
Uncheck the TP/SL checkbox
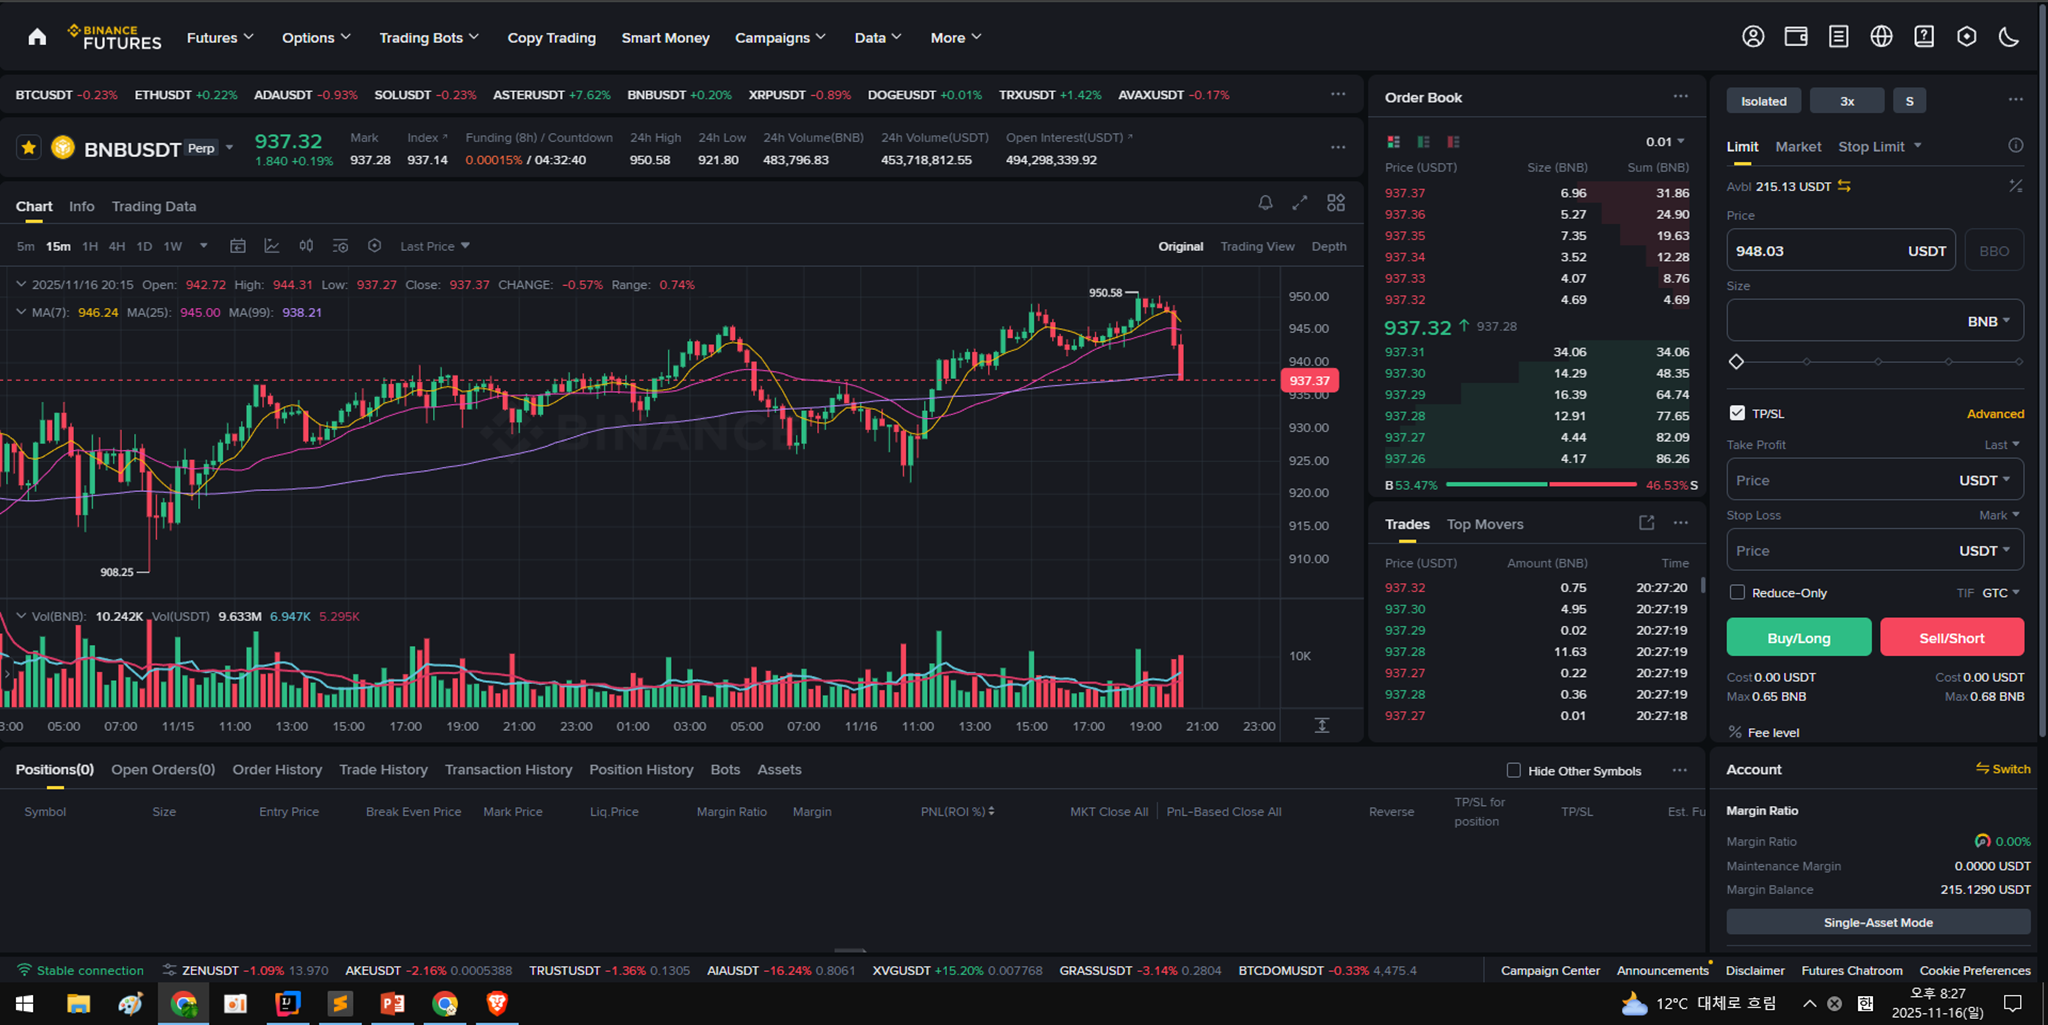(x=1737, y=413)
